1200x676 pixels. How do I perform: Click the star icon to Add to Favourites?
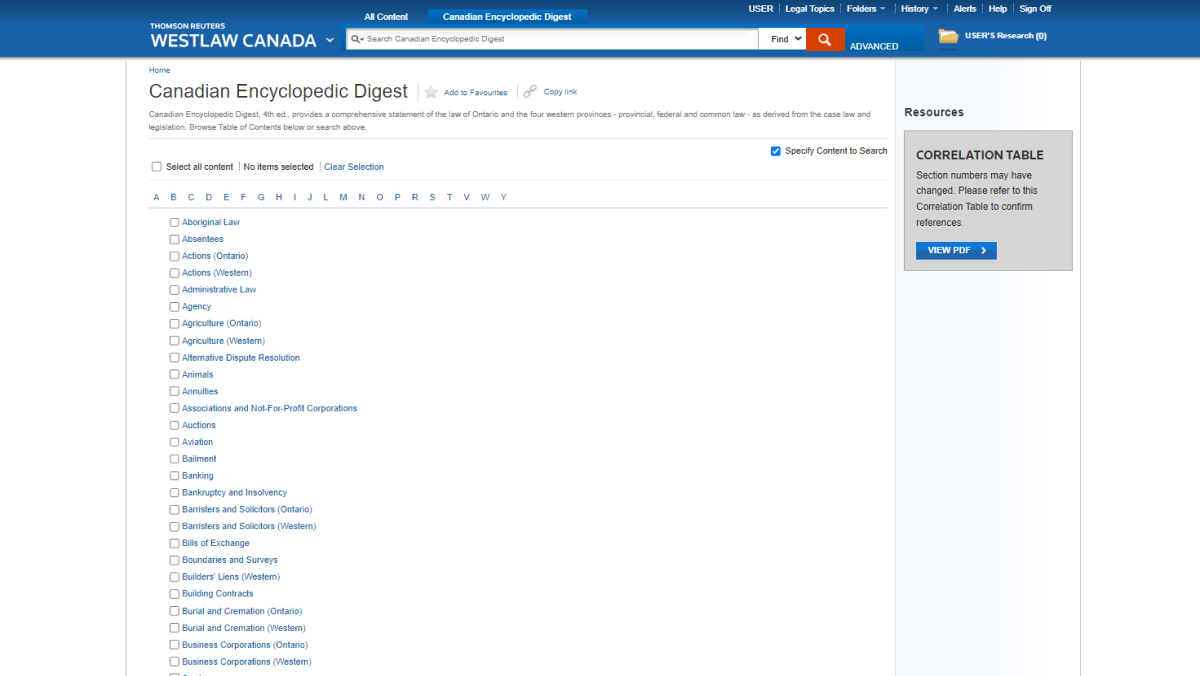(430, 91)
